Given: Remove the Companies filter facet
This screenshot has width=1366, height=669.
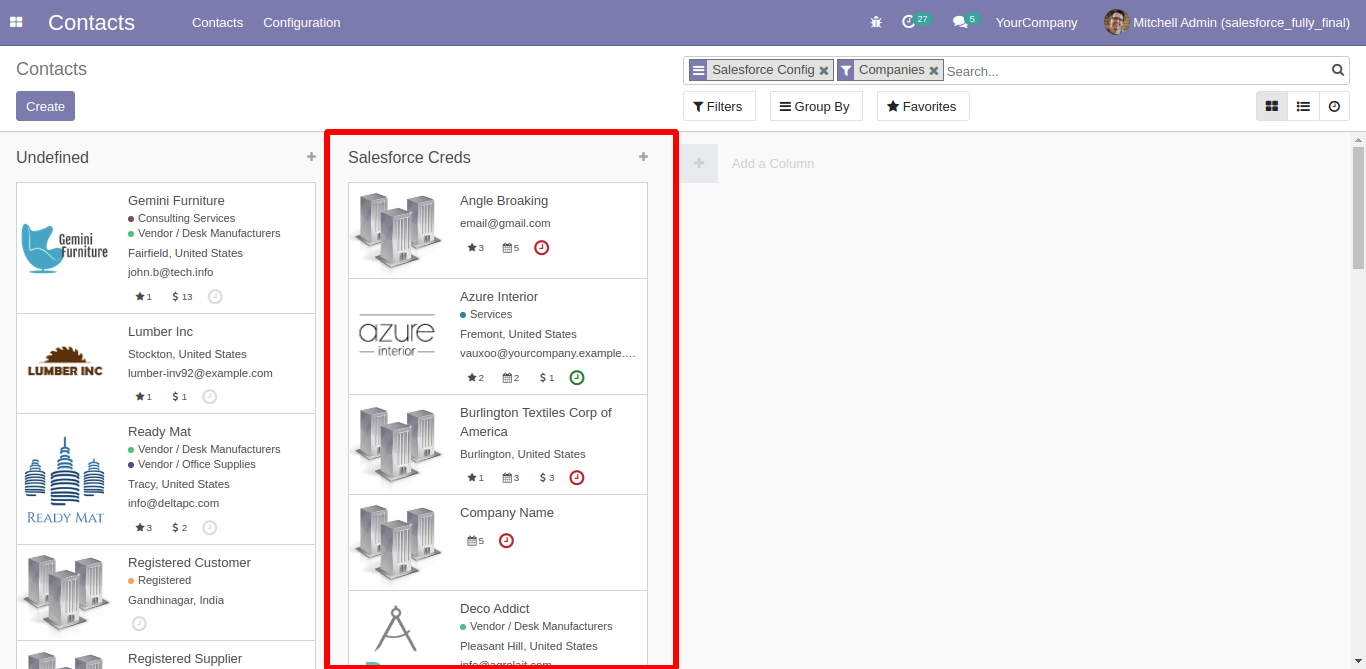Looking at the screenshot, I should (934, 71).
